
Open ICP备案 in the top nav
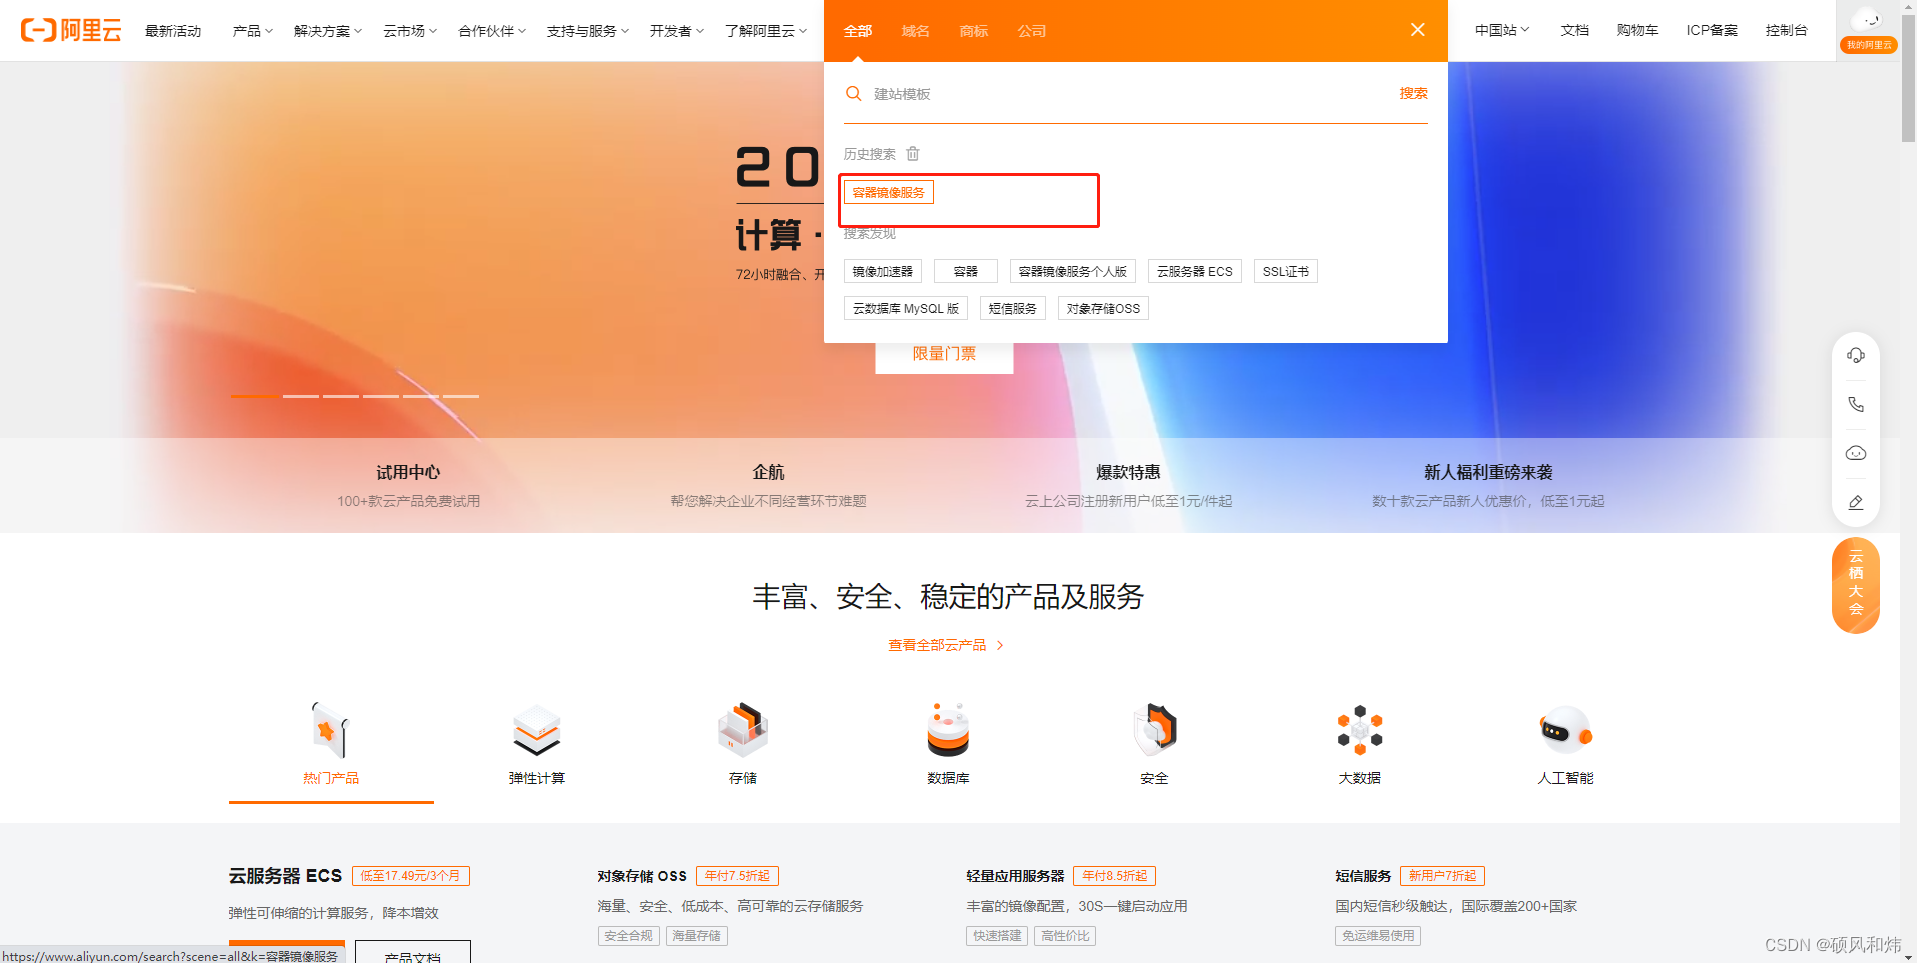(x=1712, y=30)
